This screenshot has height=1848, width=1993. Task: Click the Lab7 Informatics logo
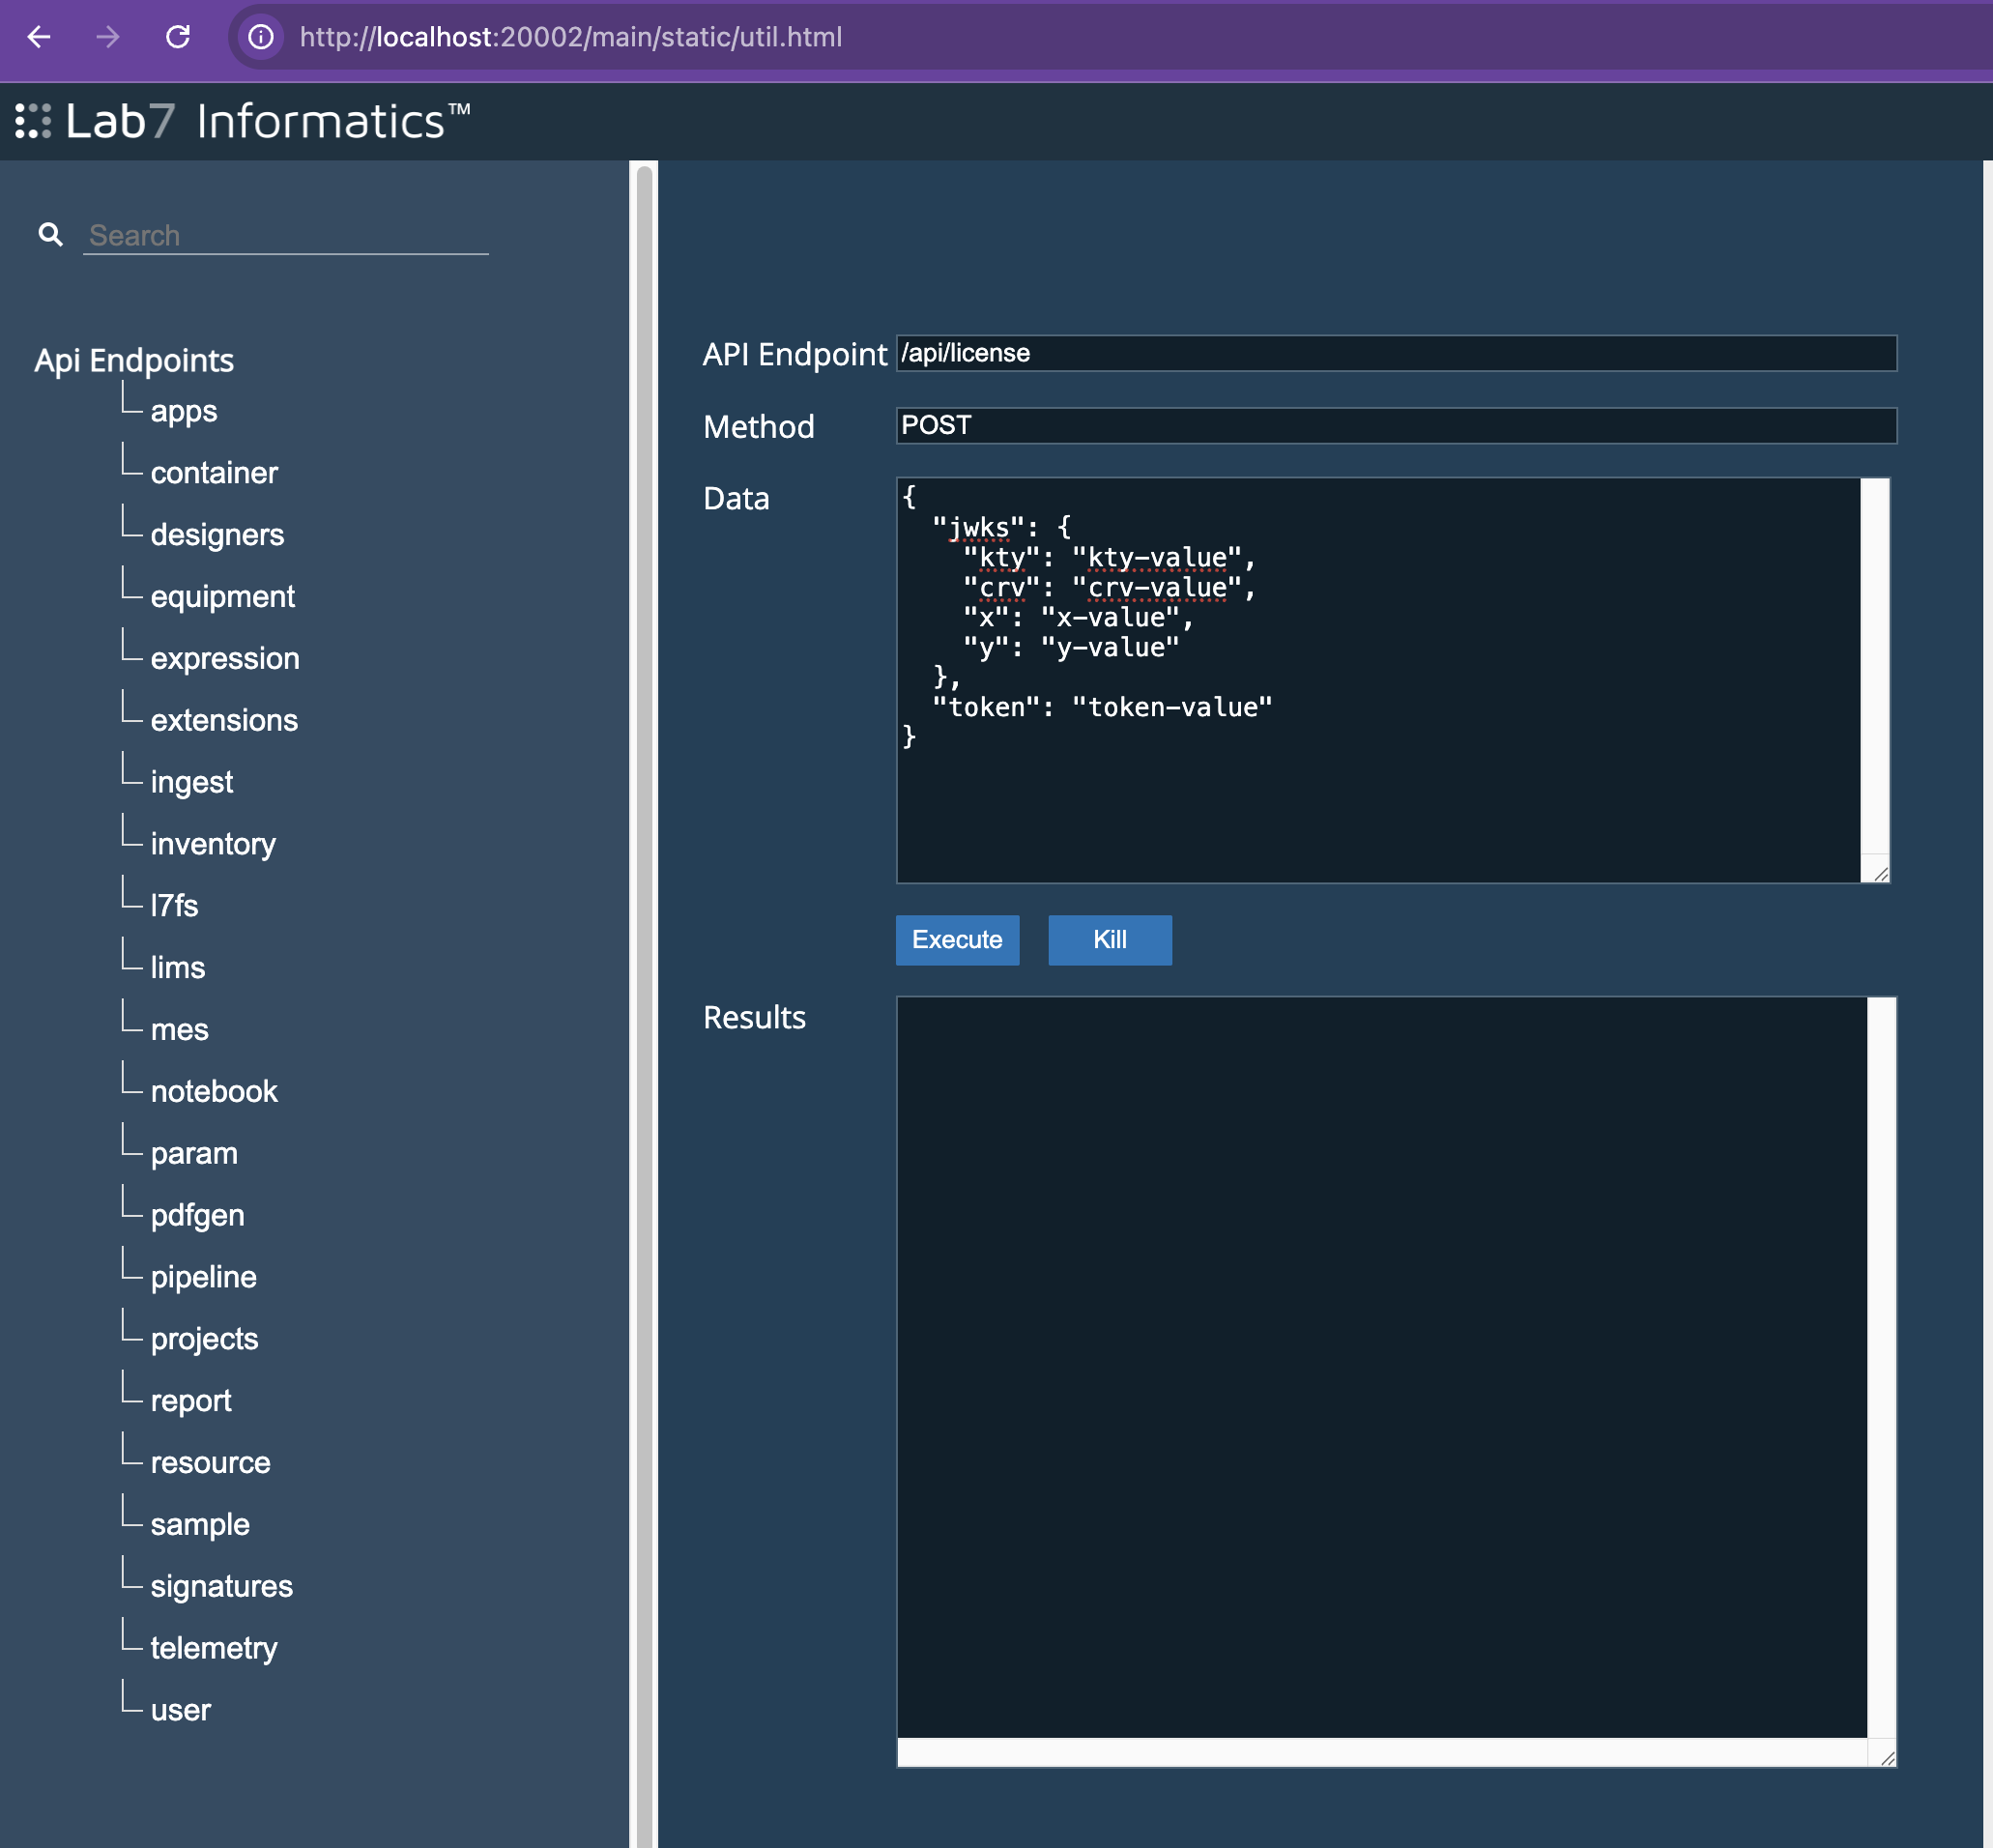click(x=243, y=121)
